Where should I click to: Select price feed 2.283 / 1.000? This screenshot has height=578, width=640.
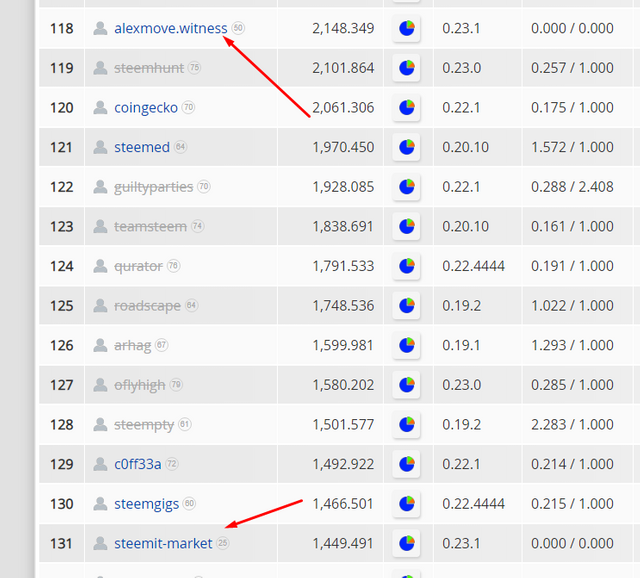click(572, 425)
